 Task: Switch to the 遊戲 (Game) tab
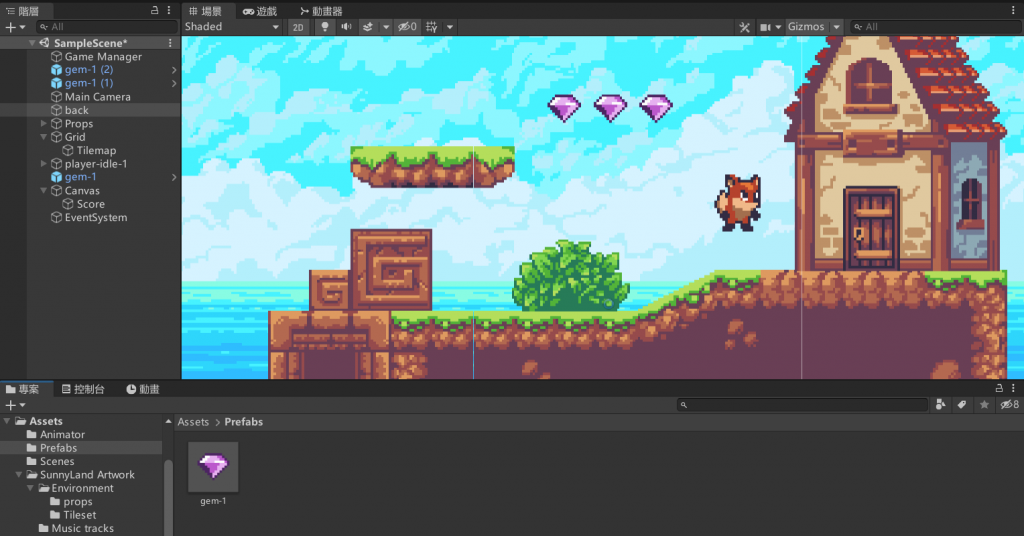click(260, 11)
